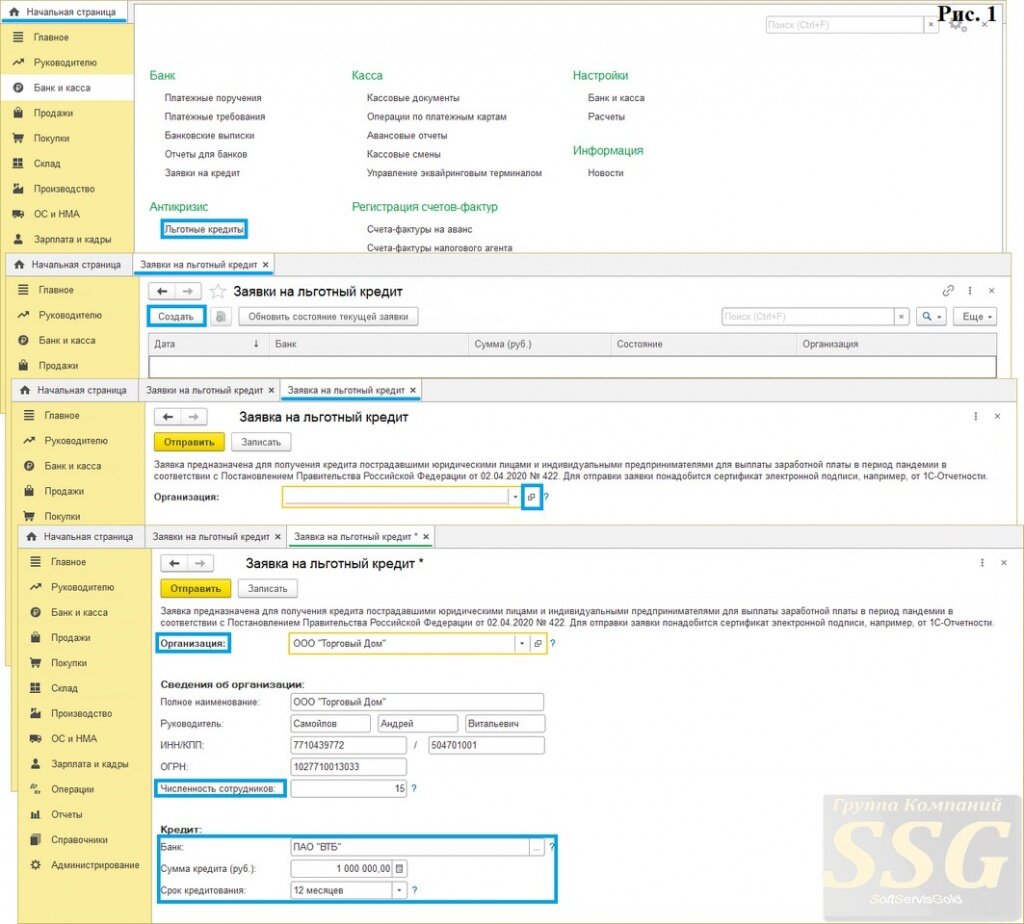
Task: Open Банковские выписки link
Action: tap(209, 136)
